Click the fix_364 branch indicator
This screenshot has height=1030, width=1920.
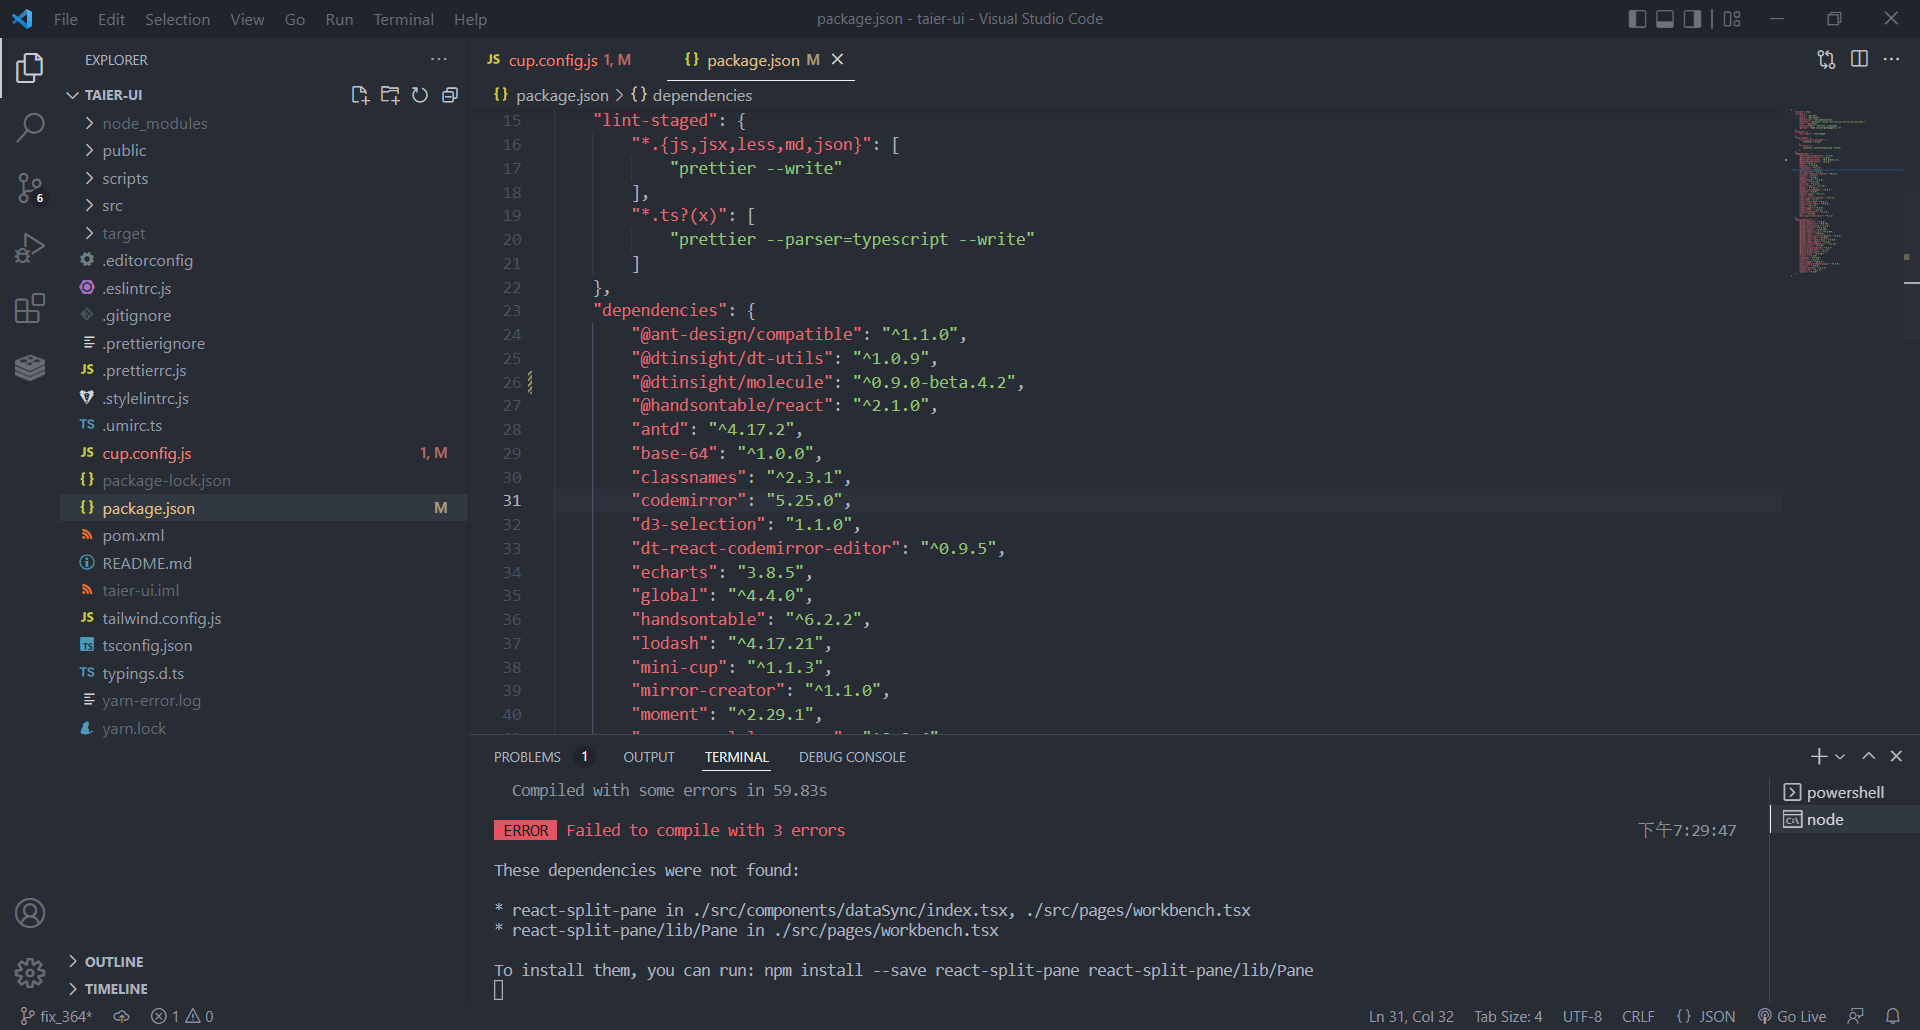[x=56, y=1016]
